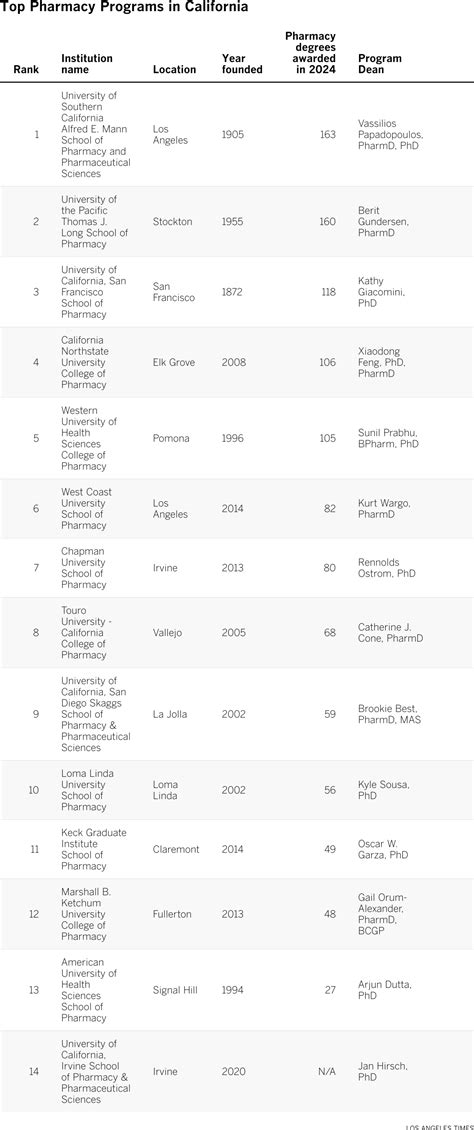Screen dimensions: 474x1130
Task: Click Chapman University's founding year 2013
Action: [233, 568]
